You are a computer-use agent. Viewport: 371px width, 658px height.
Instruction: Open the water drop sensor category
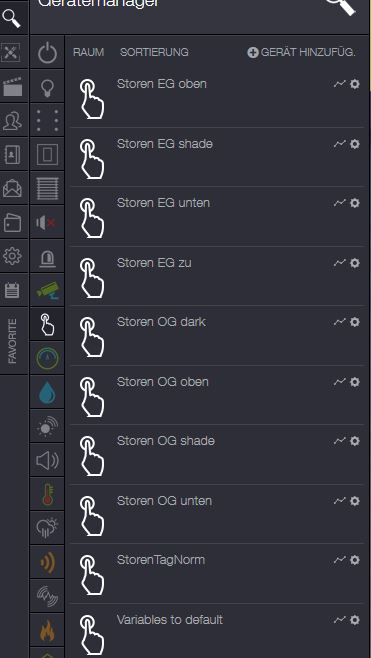[47, 392]
